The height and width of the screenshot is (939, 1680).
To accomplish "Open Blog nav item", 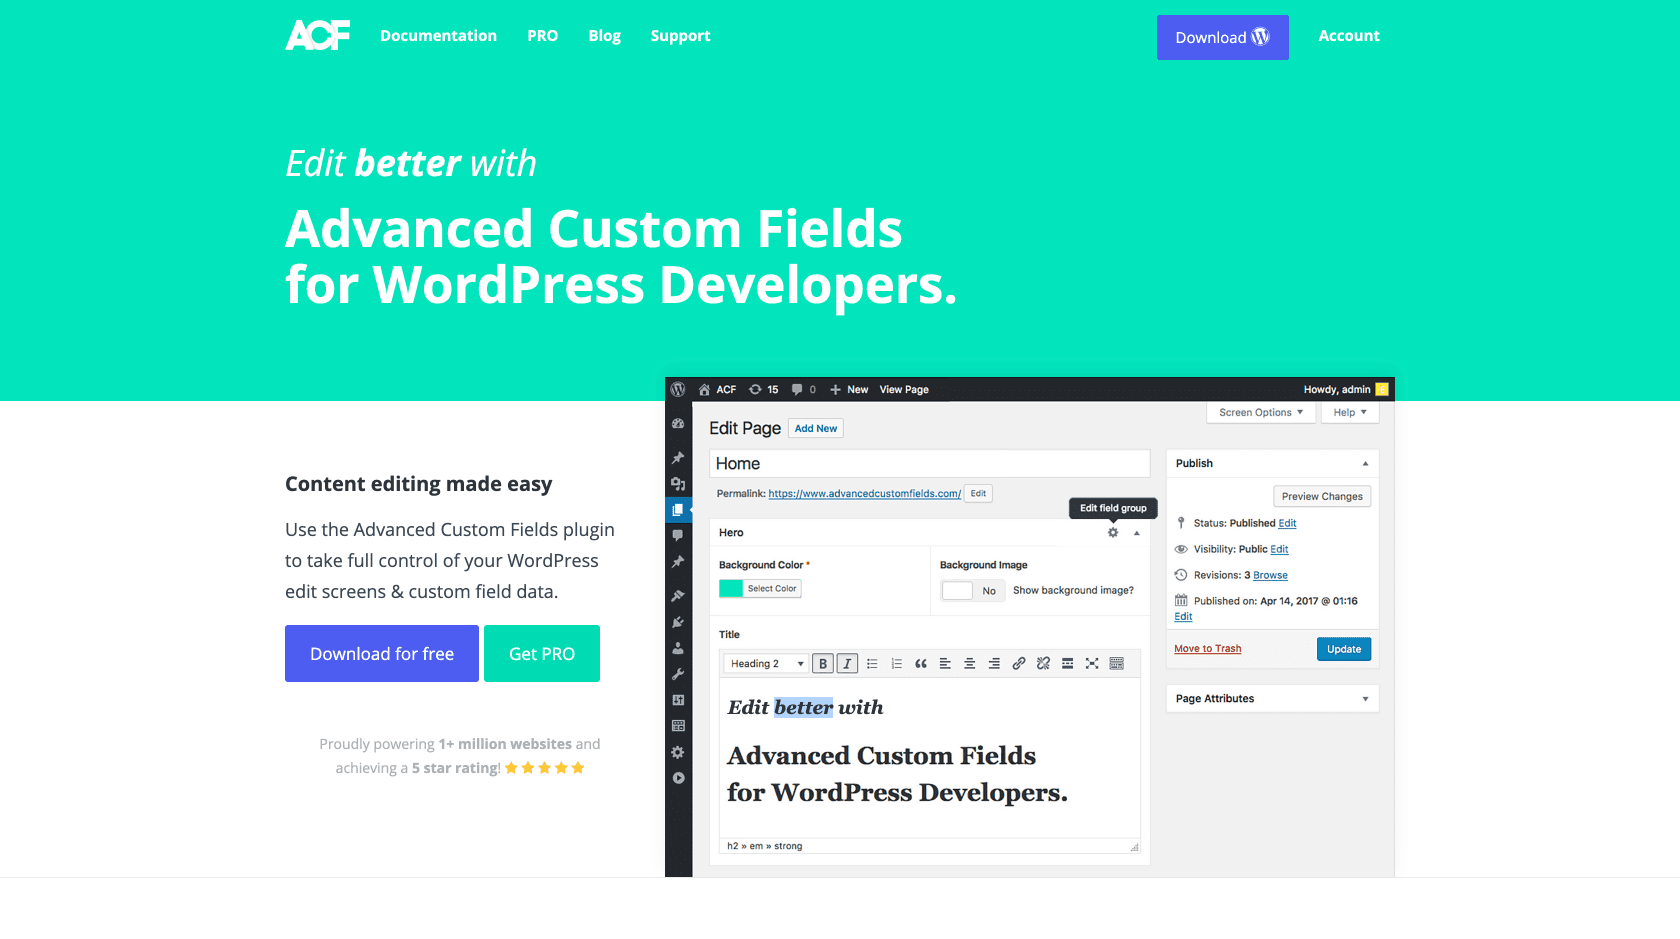I will [605, 36].
